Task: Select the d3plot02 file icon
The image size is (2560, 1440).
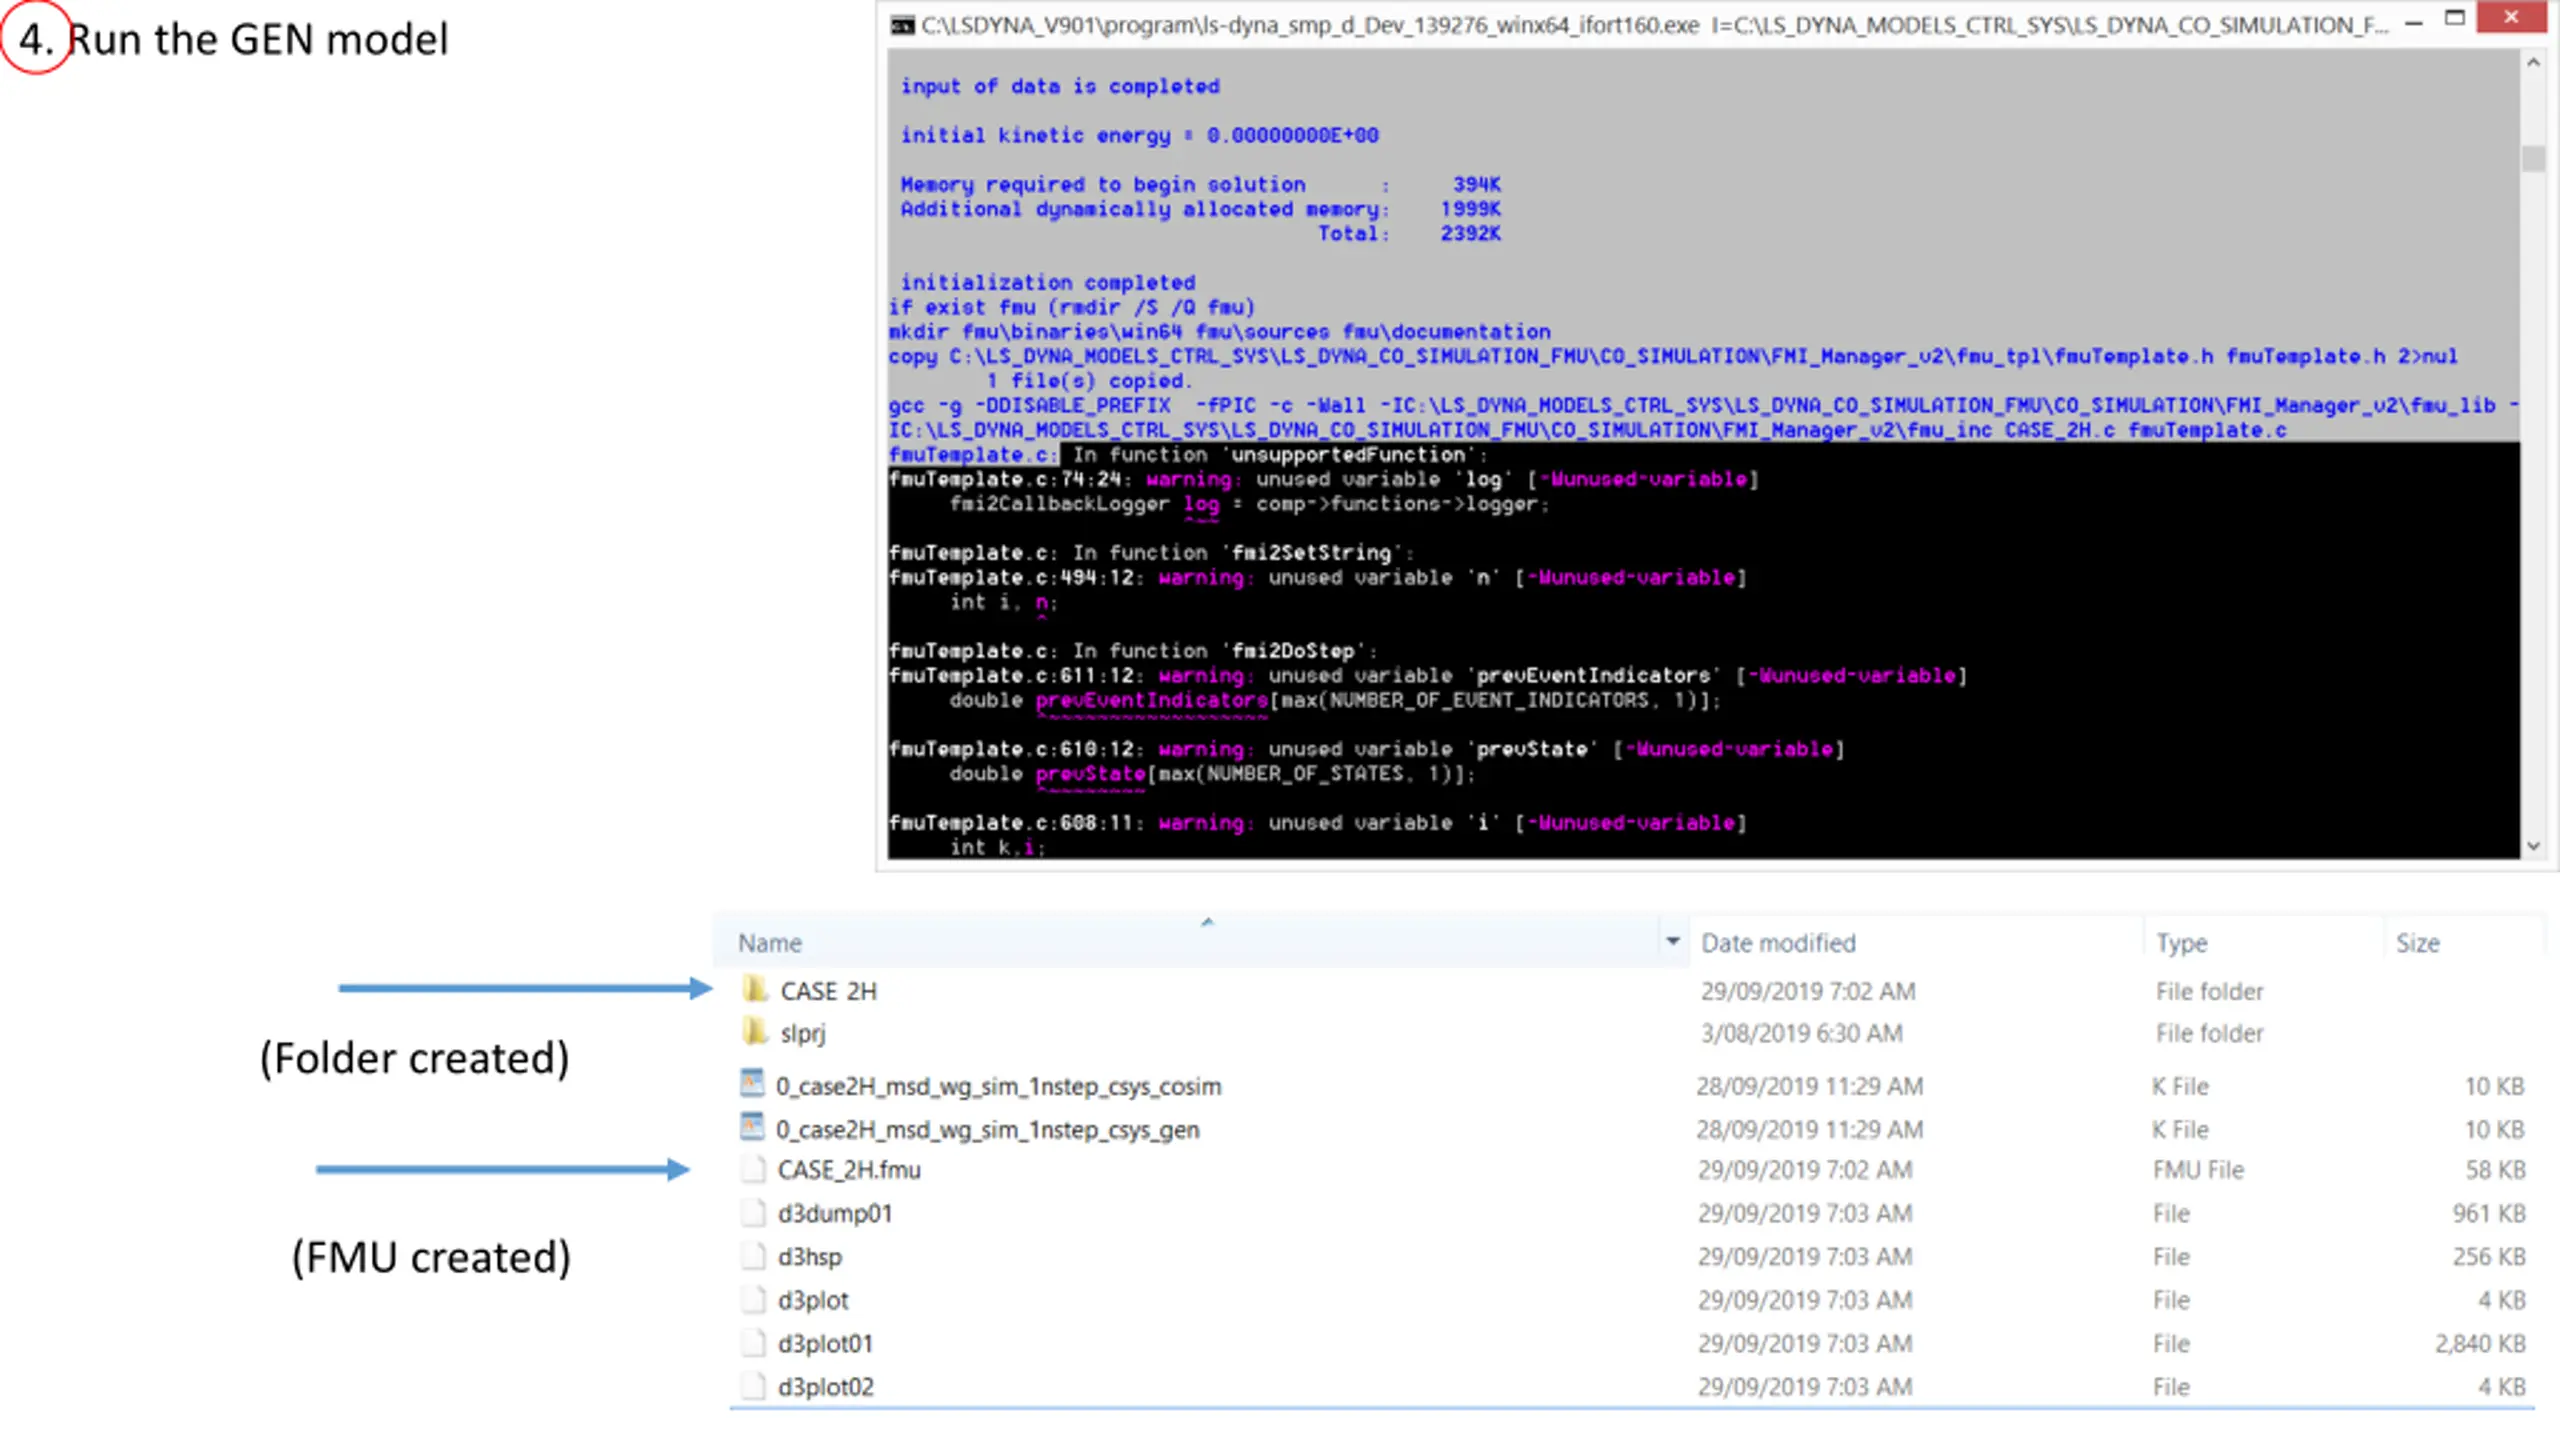Action: 754,1386
